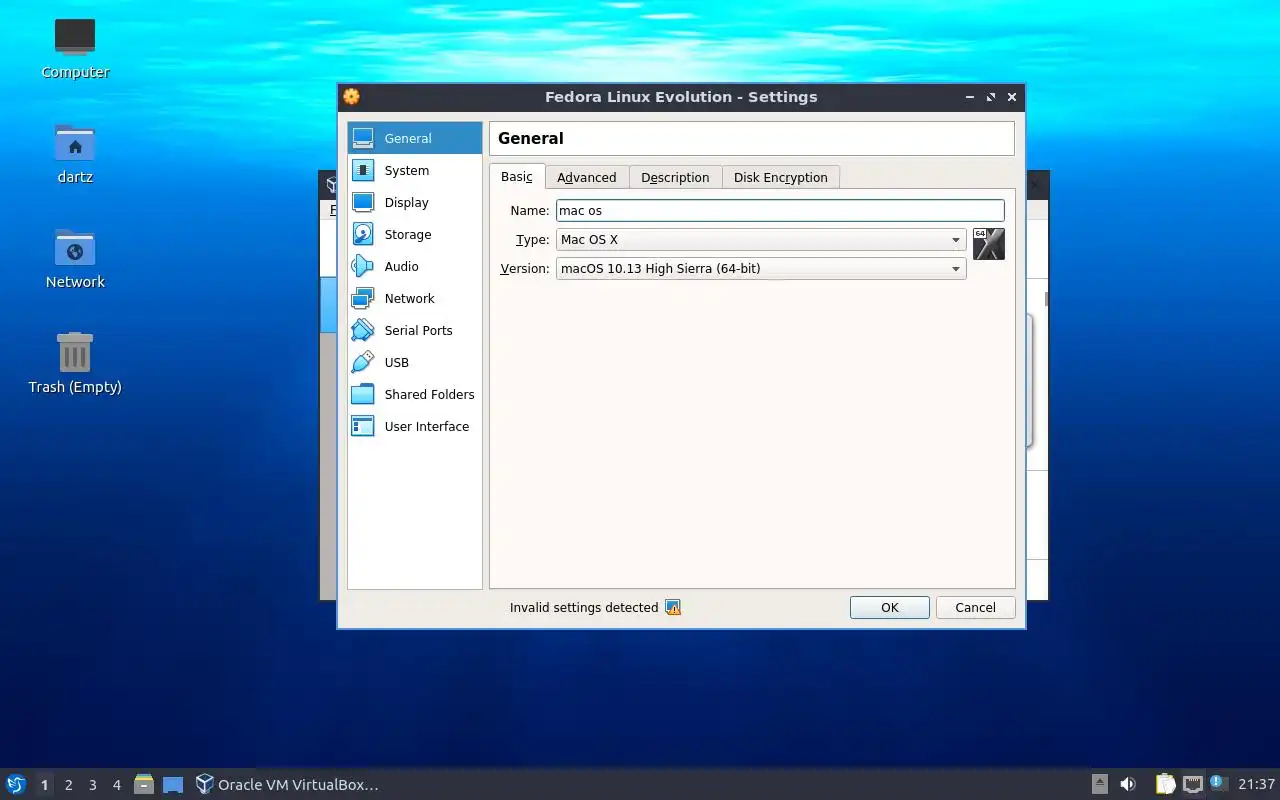Viewport: 1280px width, 800px height.
Task: Open the dartz home folder icon
Action: coord(75,154)
